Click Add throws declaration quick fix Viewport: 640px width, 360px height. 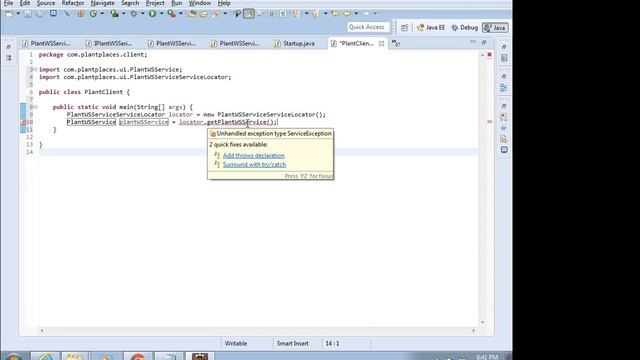tap(253, 156)
